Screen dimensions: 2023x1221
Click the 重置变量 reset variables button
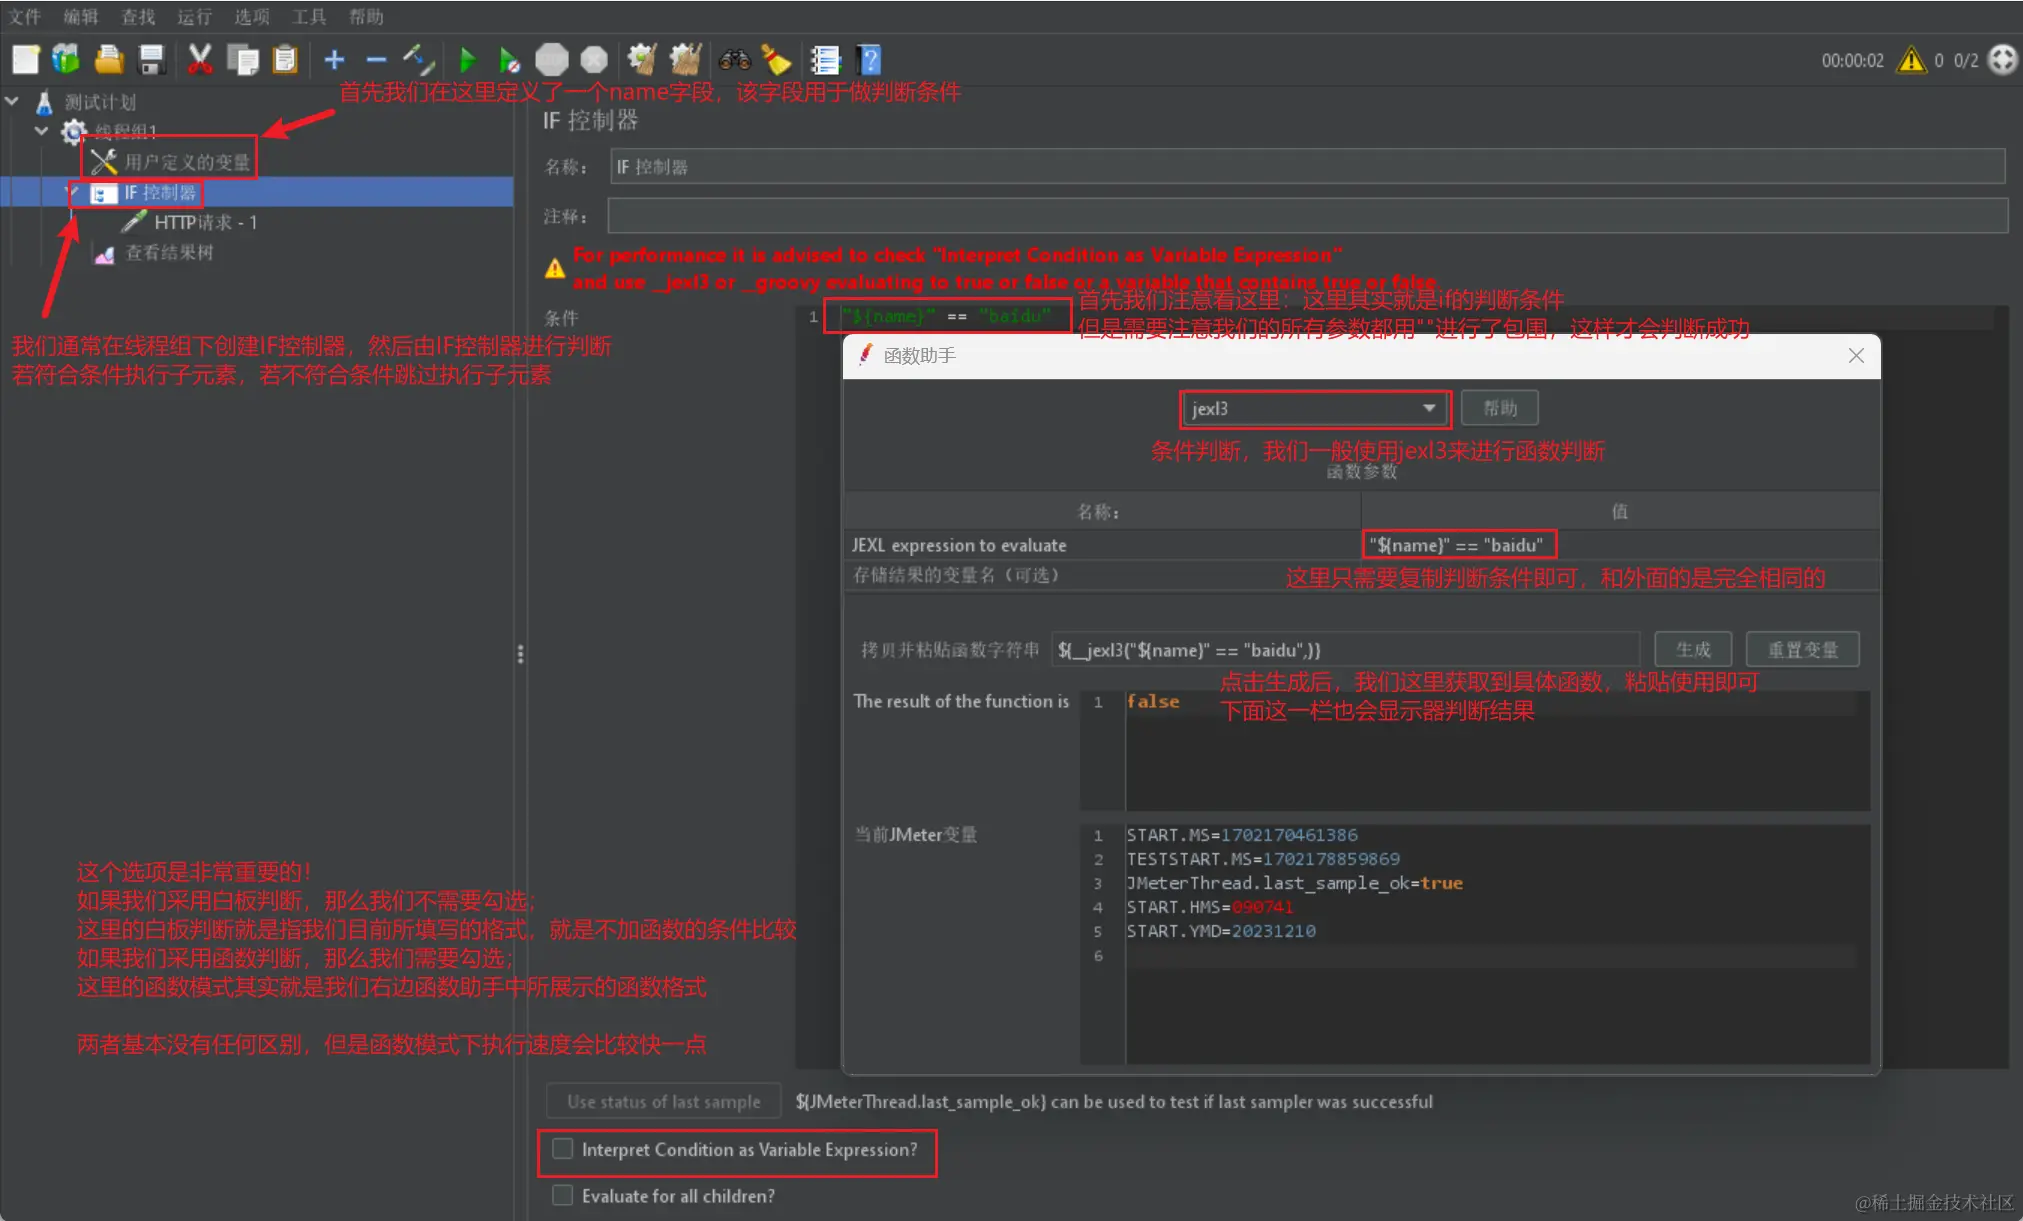(1802, 650)
